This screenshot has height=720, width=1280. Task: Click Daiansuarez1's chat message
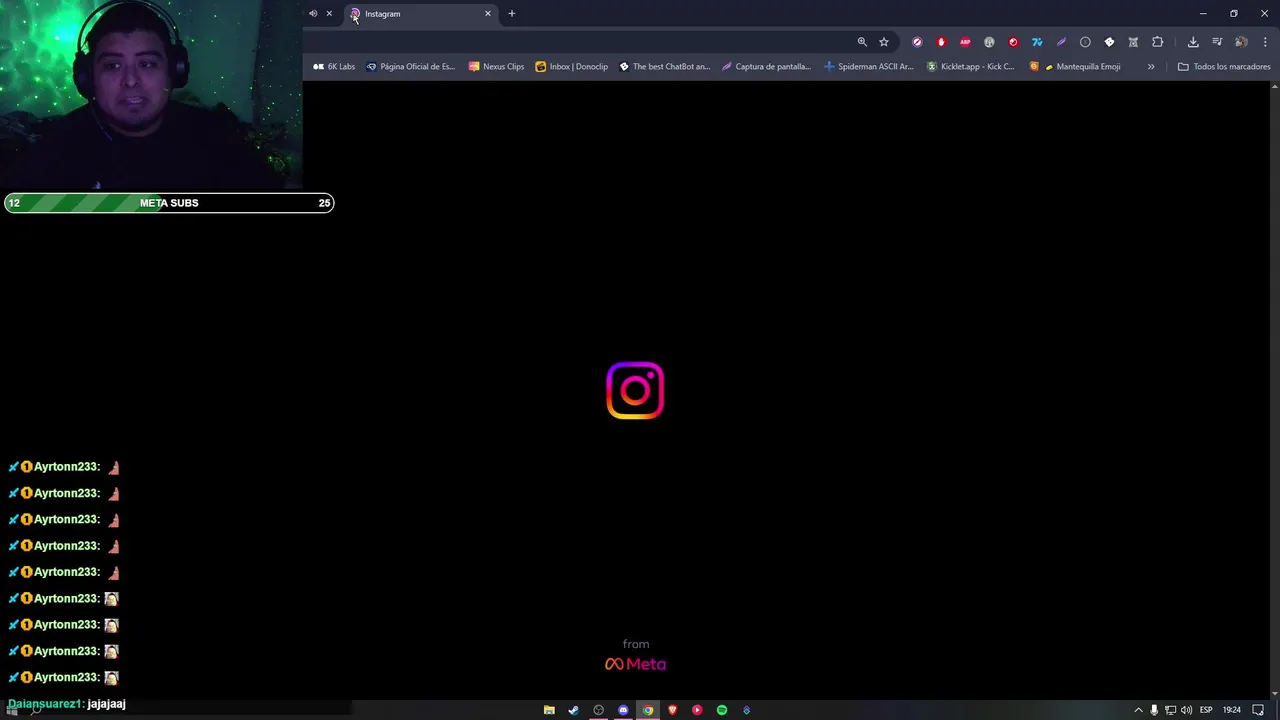click(x=66, y=704)
